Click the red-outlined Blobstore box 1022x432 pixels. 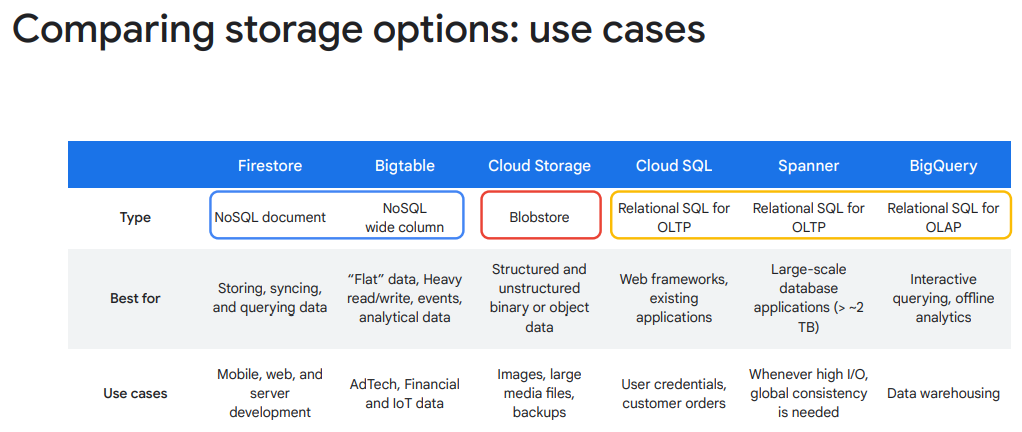click(540, 215)
